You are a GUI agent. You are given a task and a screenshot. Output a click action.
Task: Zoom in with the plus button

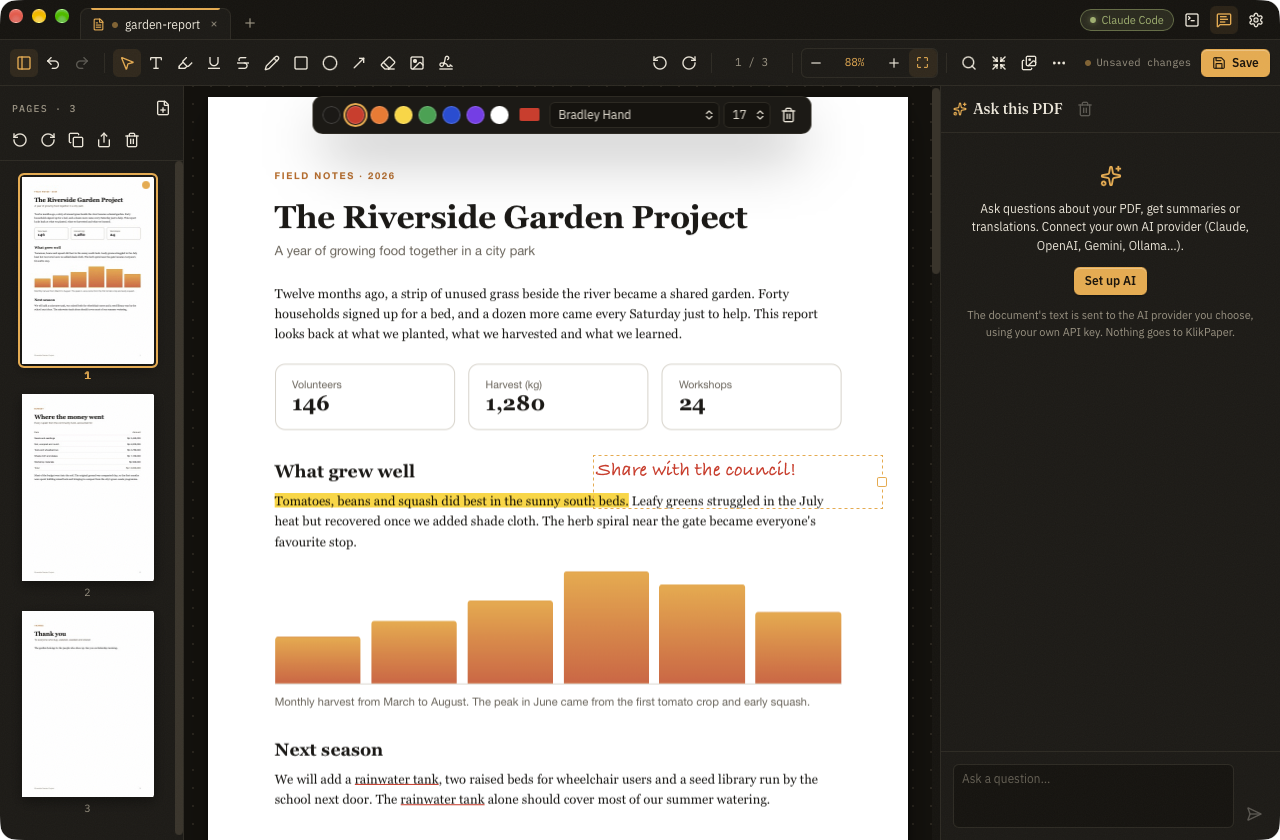894,63
